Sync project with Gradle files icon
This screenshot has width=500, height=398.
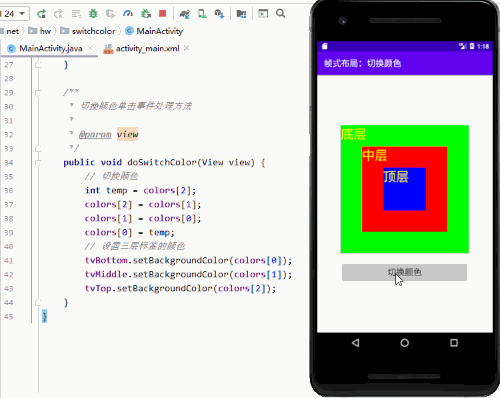tap(184, 14)
